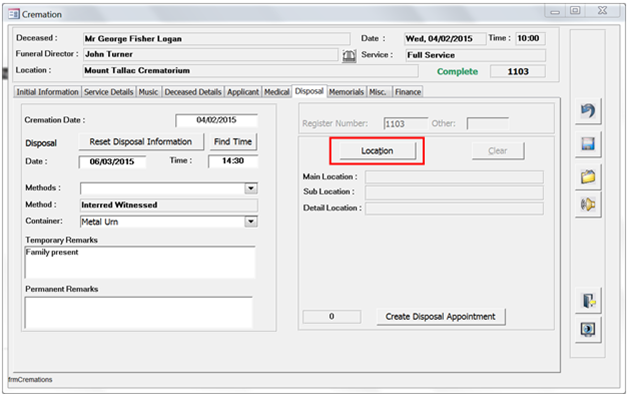Viewport: 628px width, 394px height.
Task: Click the Disposal Time field 14:30
Action: pyautogui.click(x=233, y=161)
